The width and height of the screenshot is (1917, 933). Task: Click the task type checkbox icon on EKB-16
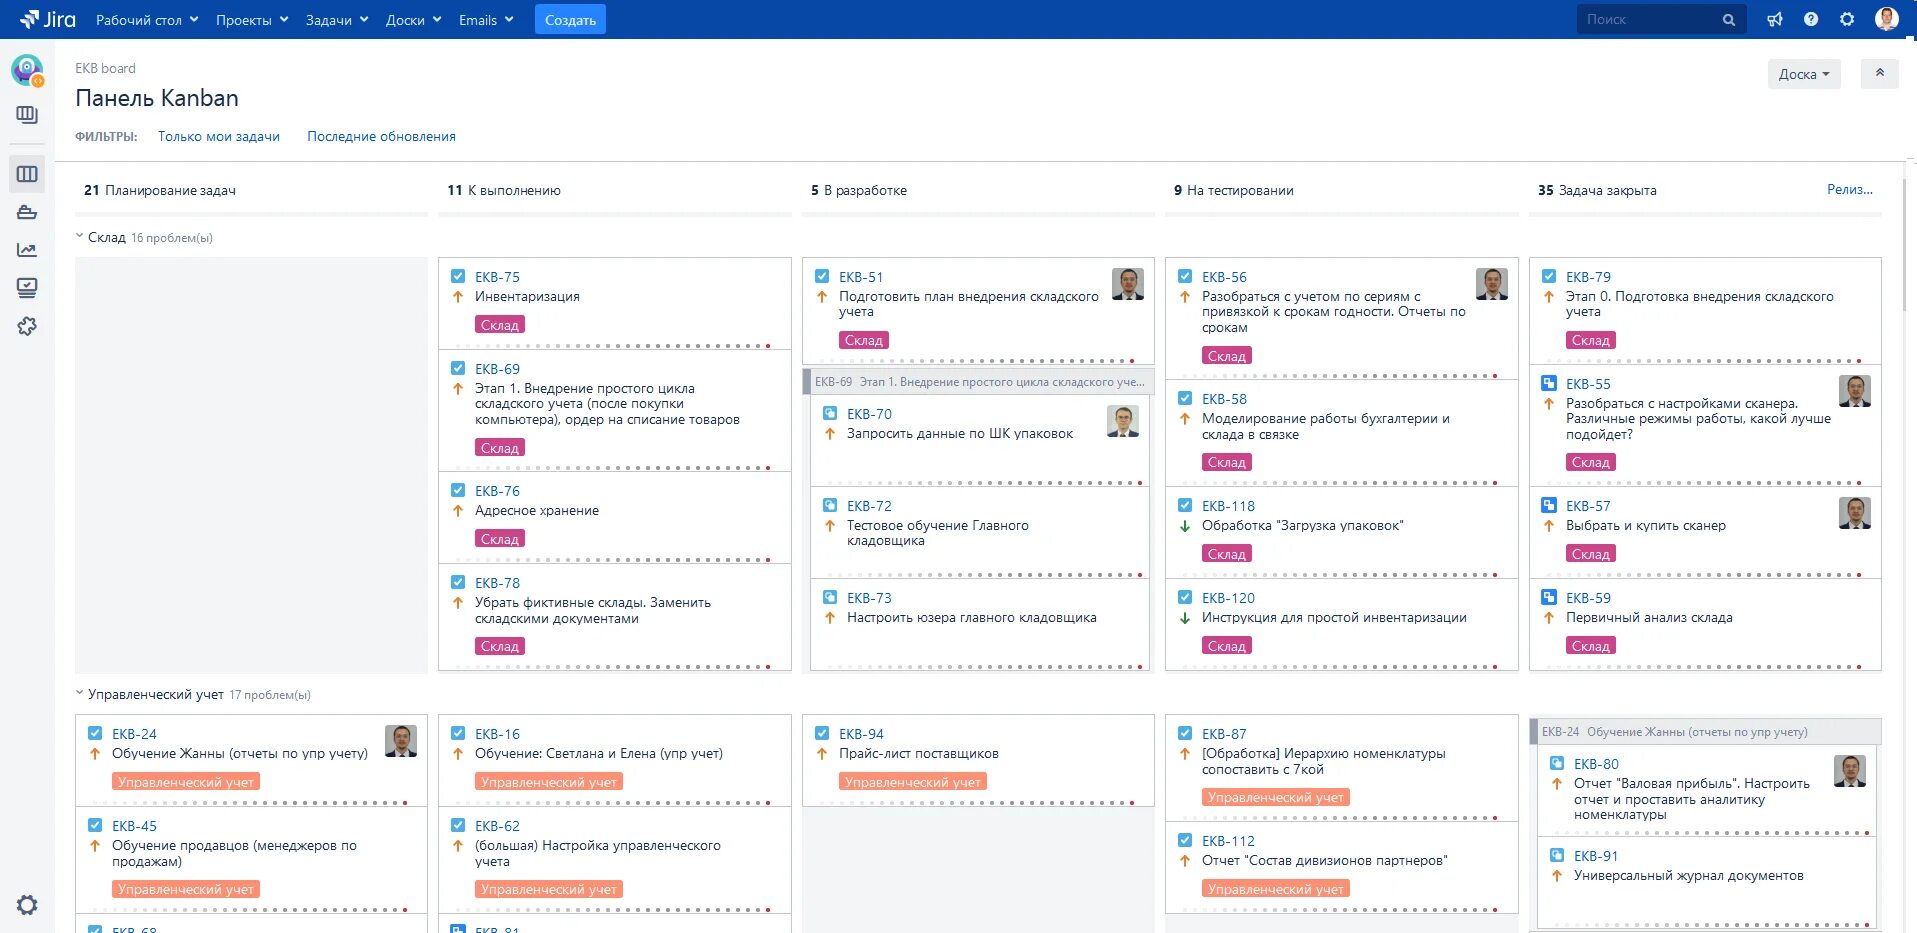tap(458, 734)
